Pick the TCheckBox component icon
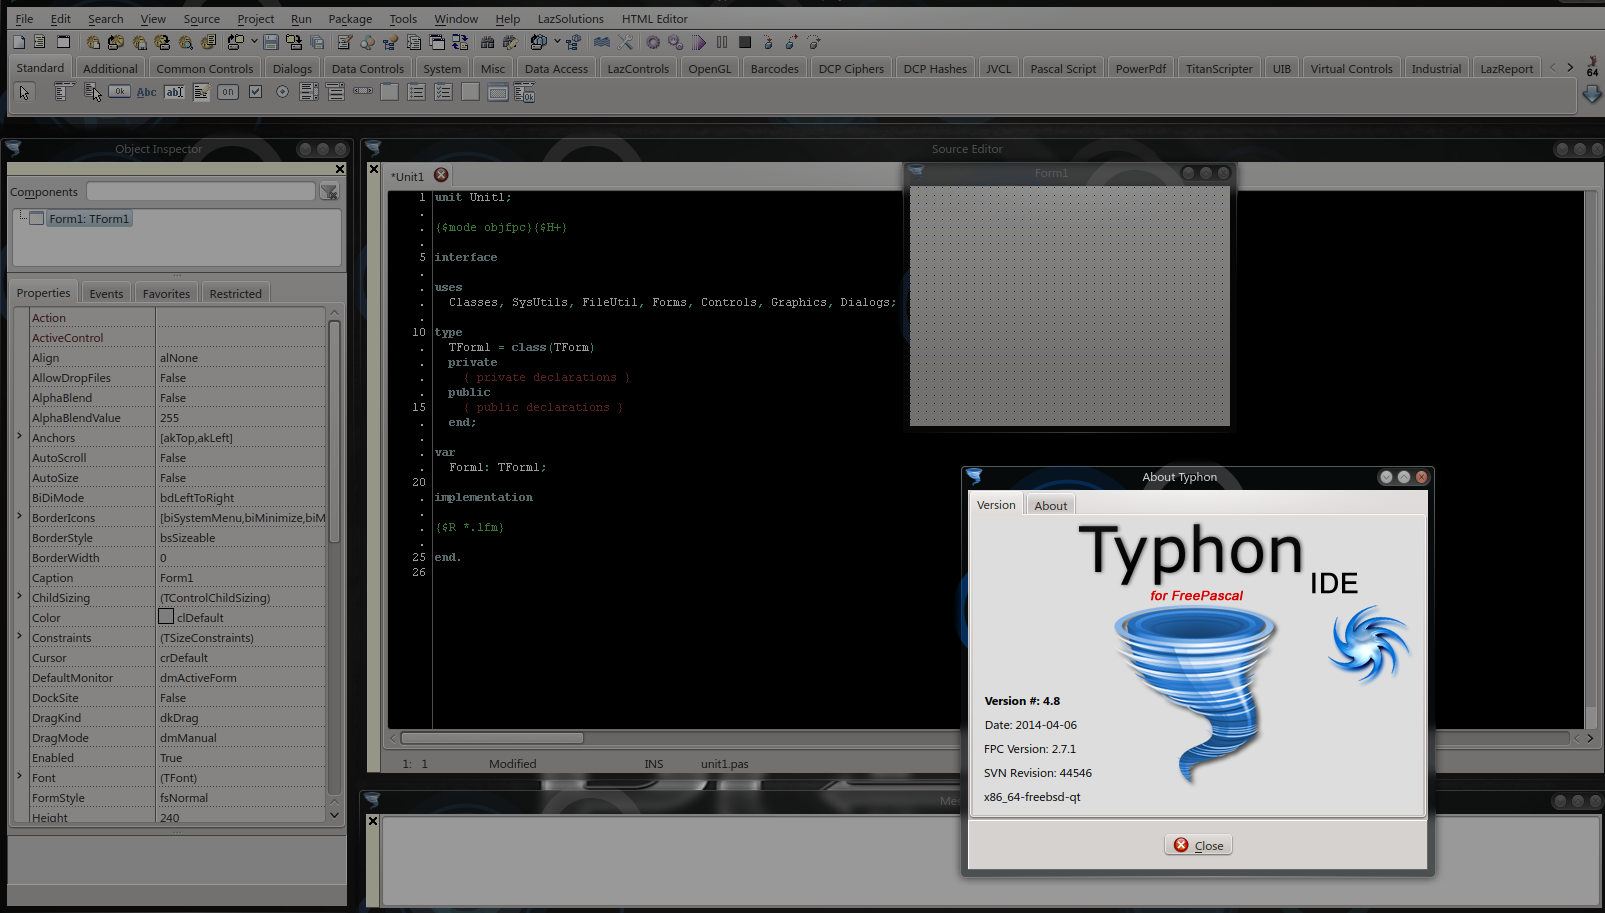The height and width of the screenshot is (913, 1605). (x=255, y=92)
